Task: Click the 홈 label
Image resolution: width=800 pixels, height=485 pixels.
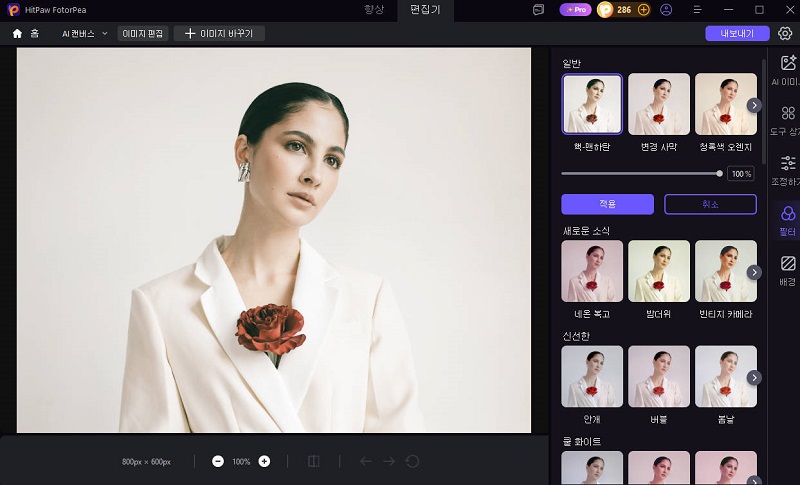Action: pyautogui.click(x=35, y=34)
